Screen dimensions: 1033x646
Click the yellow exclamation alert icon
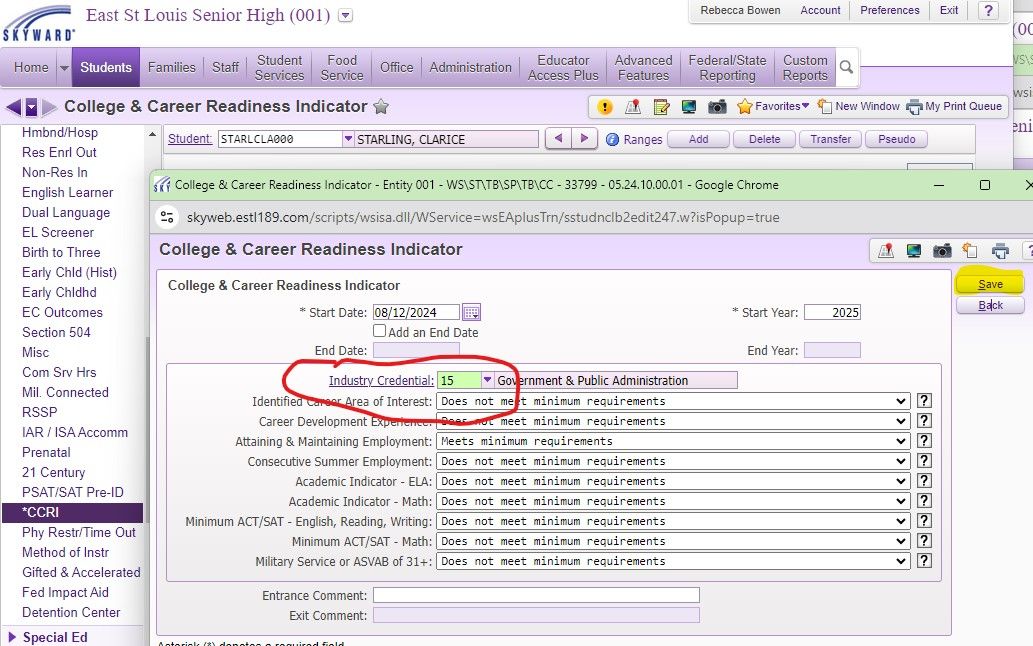point(605,107)
